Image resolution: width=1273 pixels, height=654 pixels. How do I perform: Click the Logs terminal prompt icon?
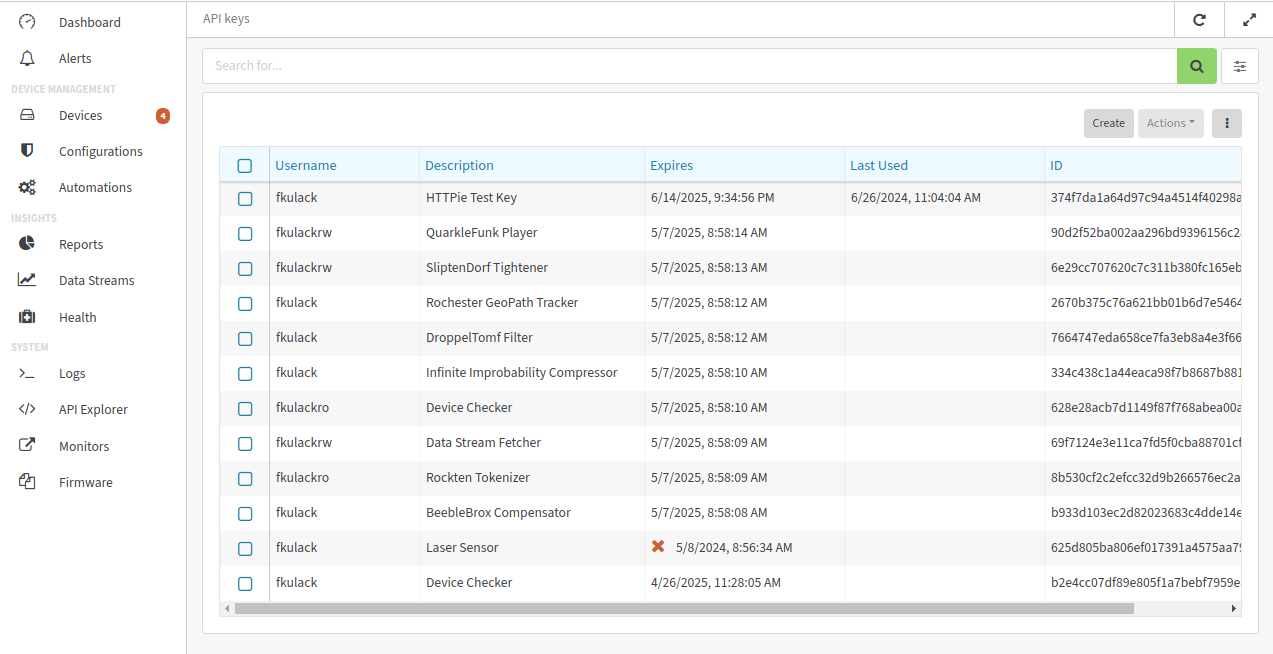point(27,373)
